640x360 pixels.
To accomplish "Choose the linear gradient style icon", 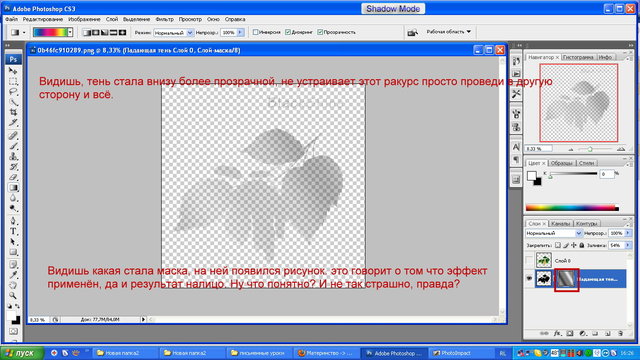I will click(87, 32).
